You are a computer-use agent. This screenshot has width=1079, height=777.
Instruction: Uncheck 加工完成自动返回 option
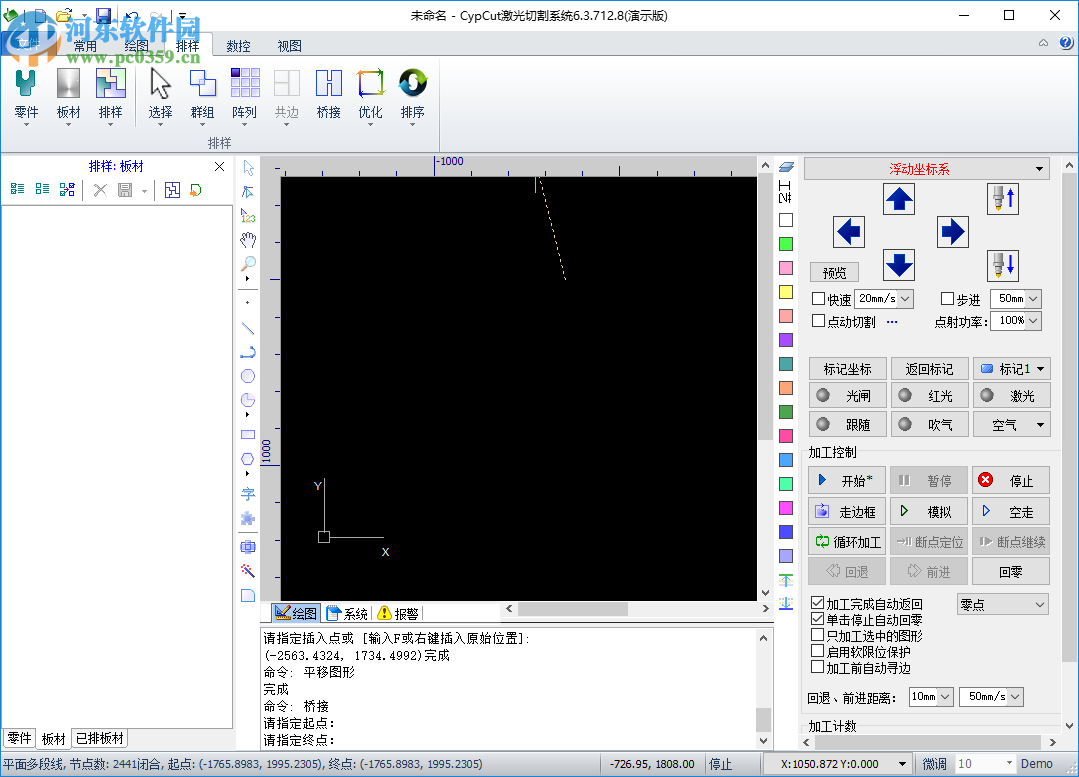(818, 602)
